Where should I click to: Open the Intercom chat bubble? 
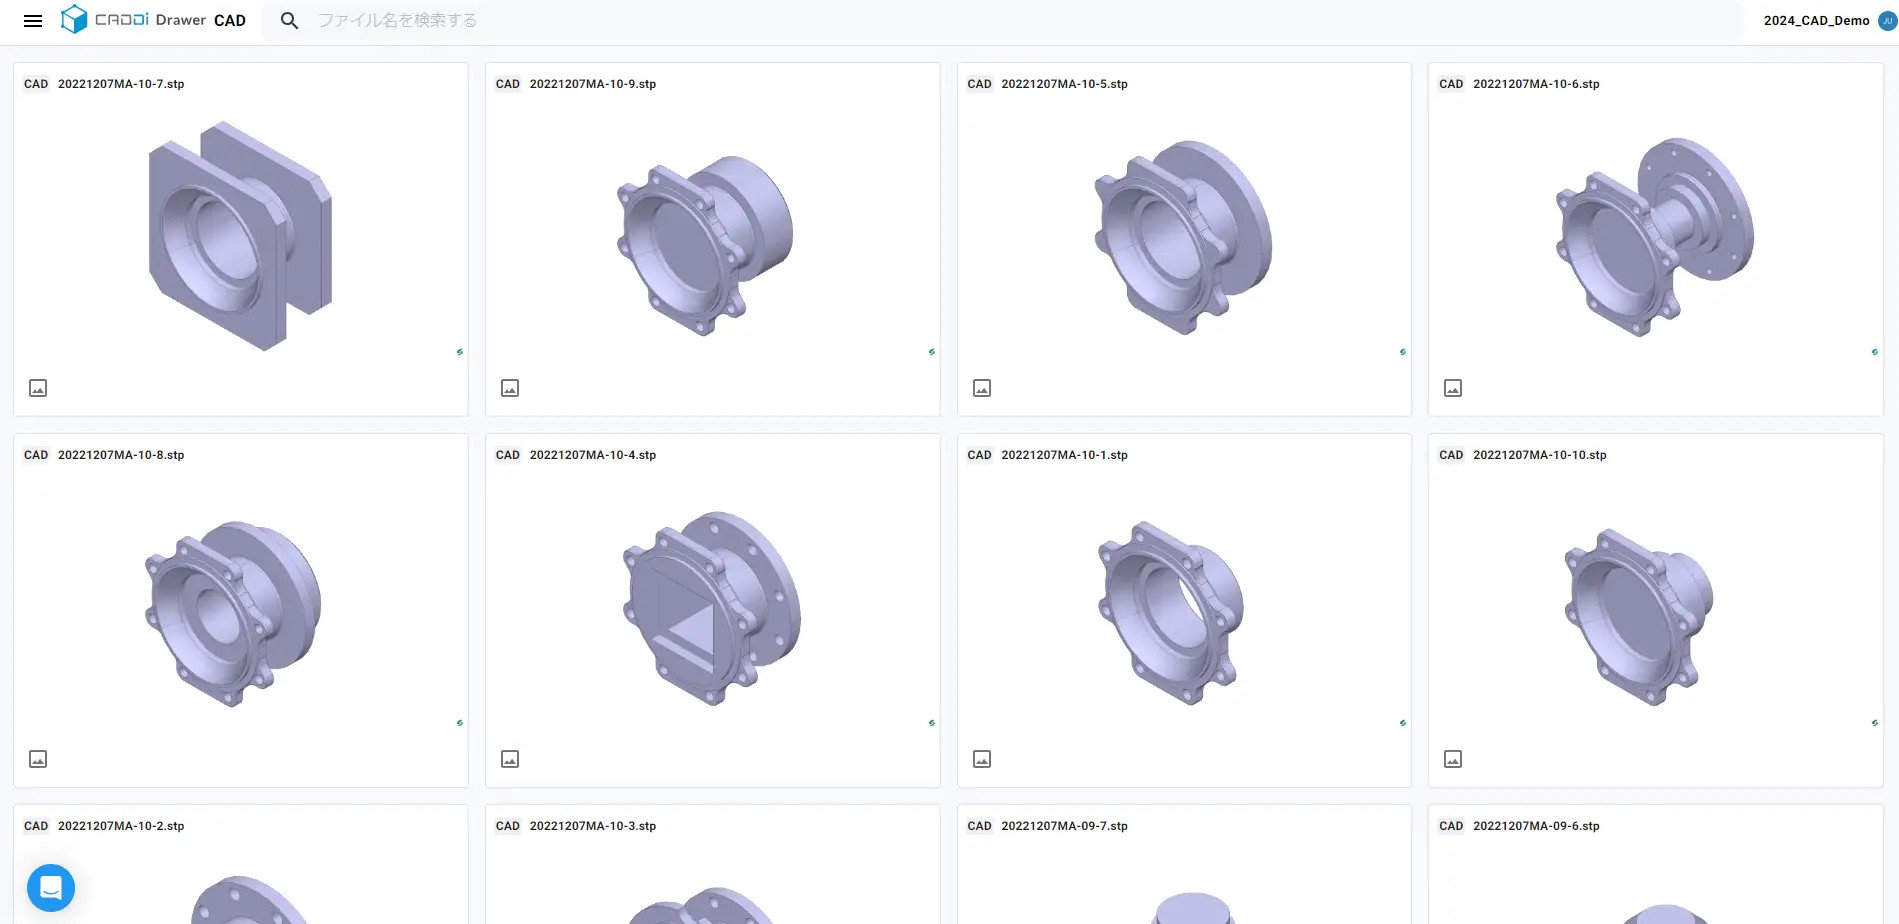[x=51, y=887]
